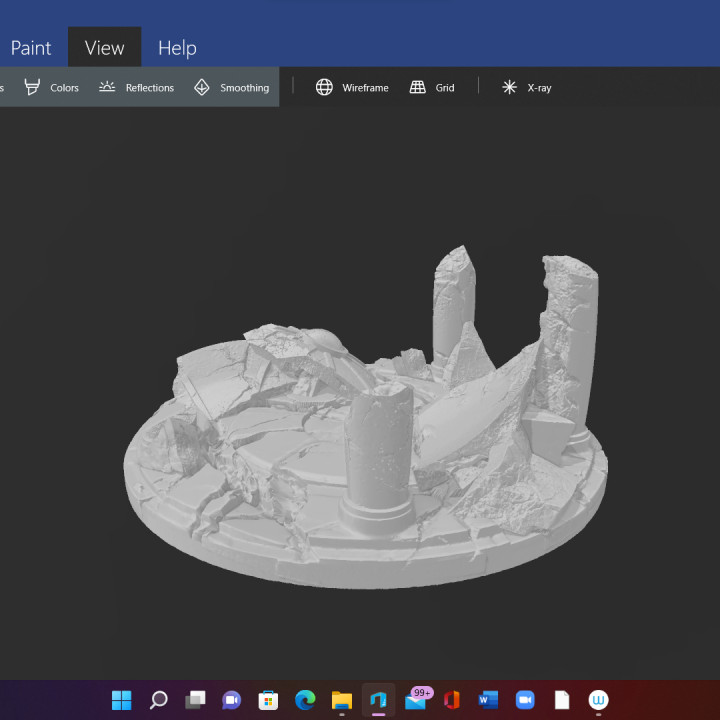Launch Teams Chat from taskbar
Screen dimensions: 720x720
(231, 700)
